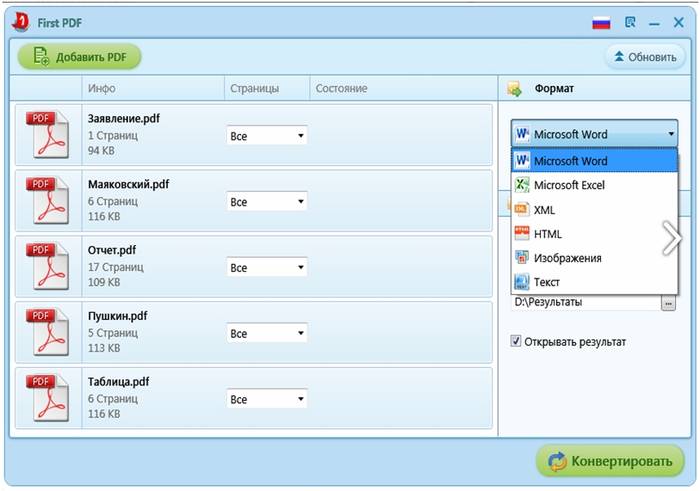Click the First PDF logo icon
The image size is (700, 491).
point(21,22)
